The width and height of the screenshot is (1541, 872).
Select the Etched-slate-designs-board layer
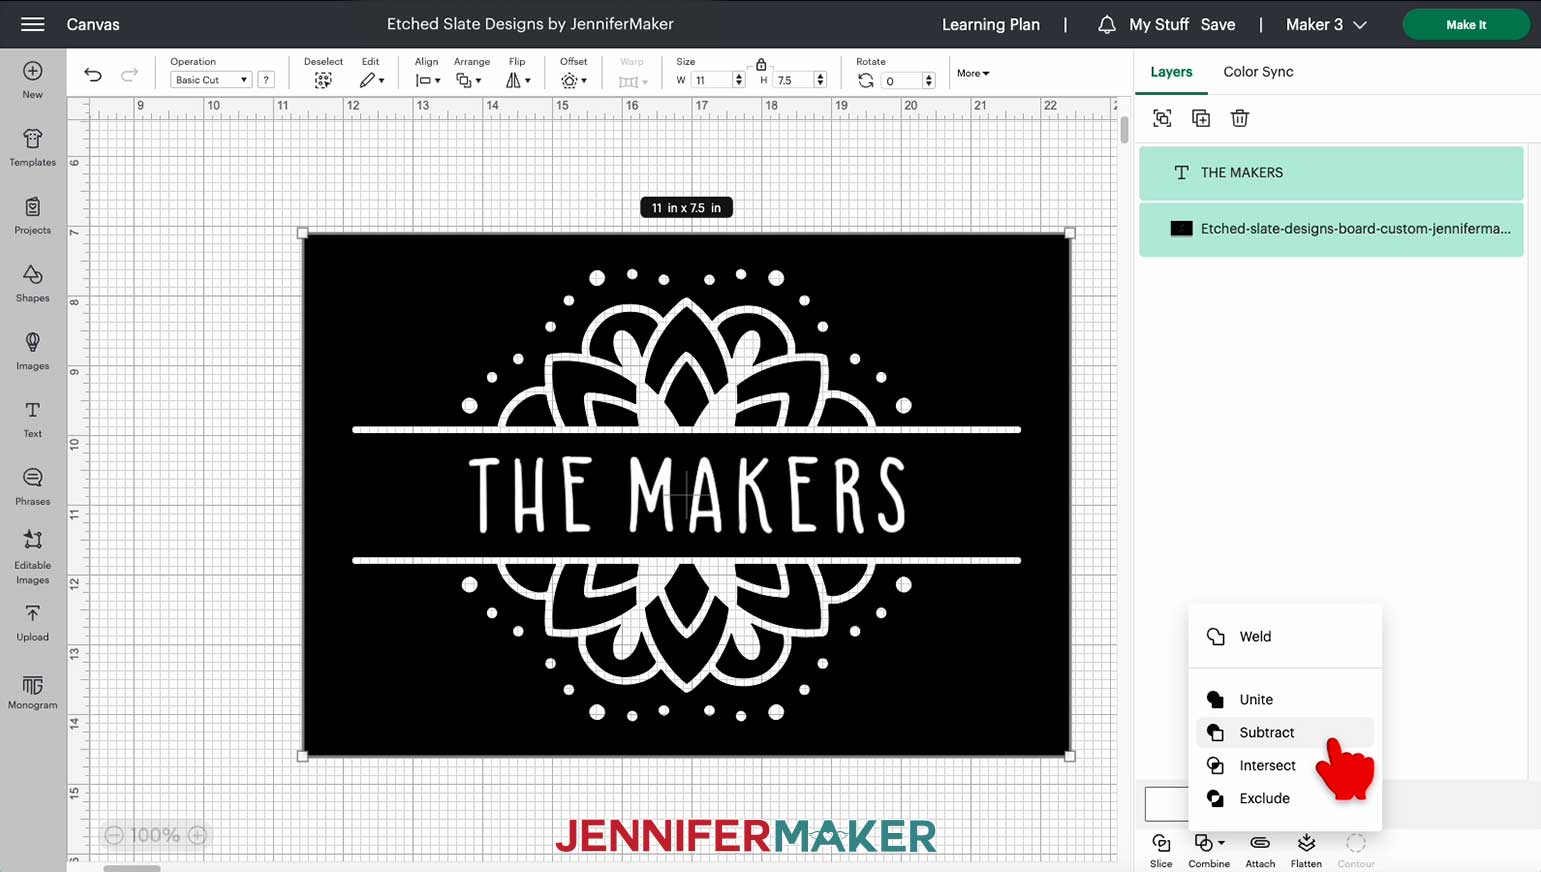coord(1331,229)
